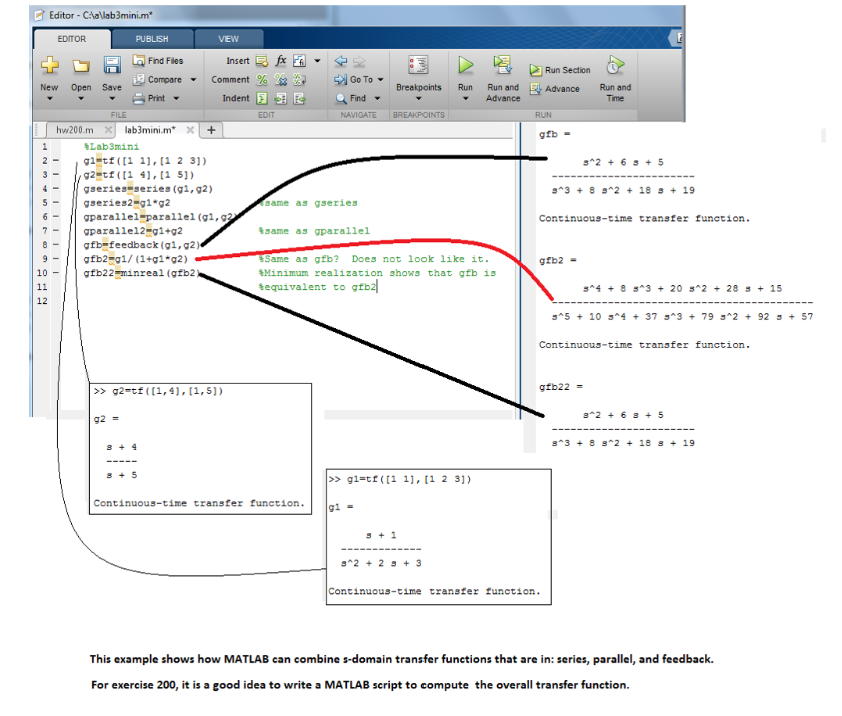Set a breakpoint using the Breakpoints icon
This screenshot has width=842, height=716.
[x=419, y=65]
